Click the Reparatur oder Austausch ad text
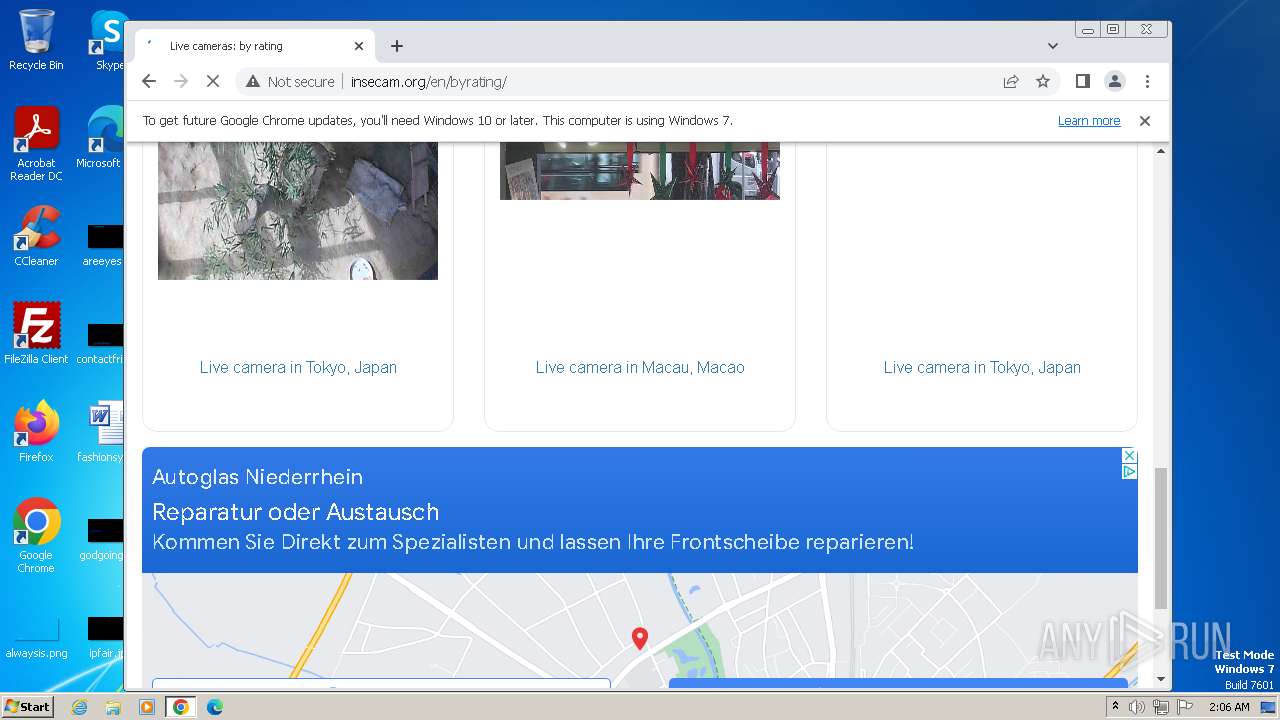Viewport: 1280px width, 720px height. coord(295,512)
